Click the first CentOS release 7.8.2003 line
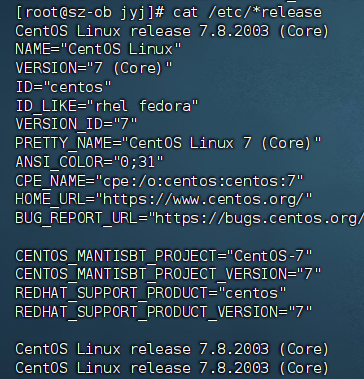 [172, 31]
